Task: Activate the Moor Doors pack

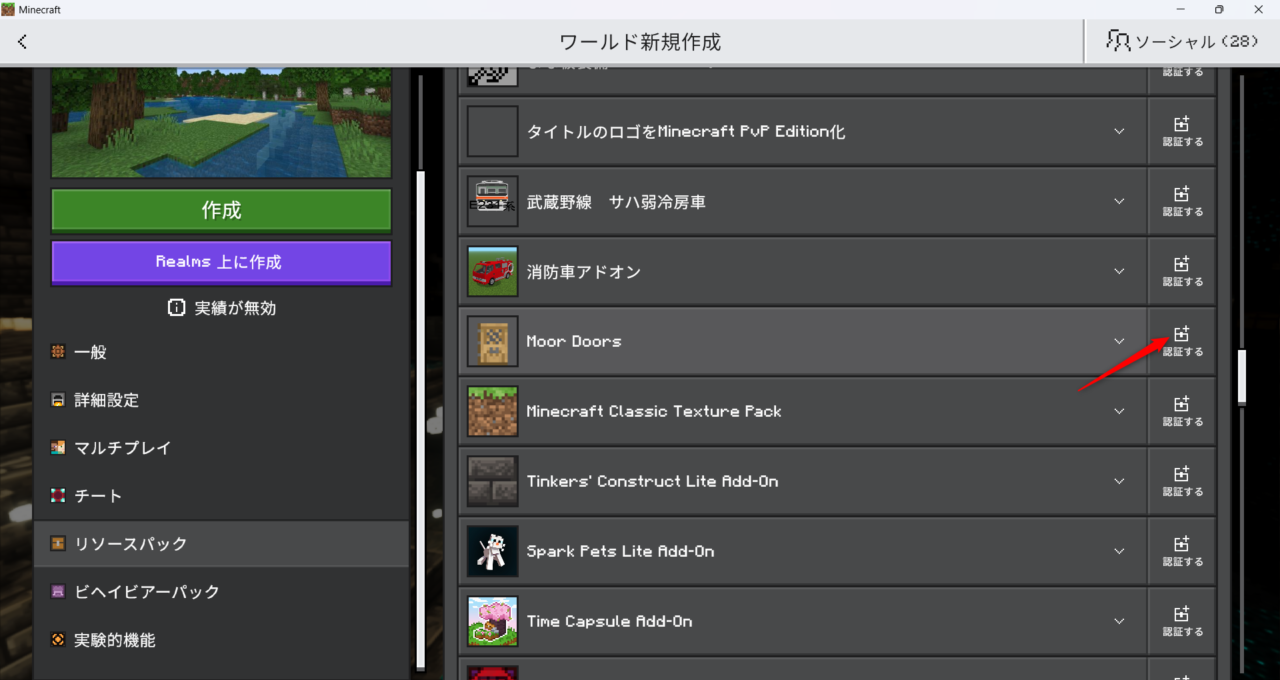Action: [x=1182, y=341]
